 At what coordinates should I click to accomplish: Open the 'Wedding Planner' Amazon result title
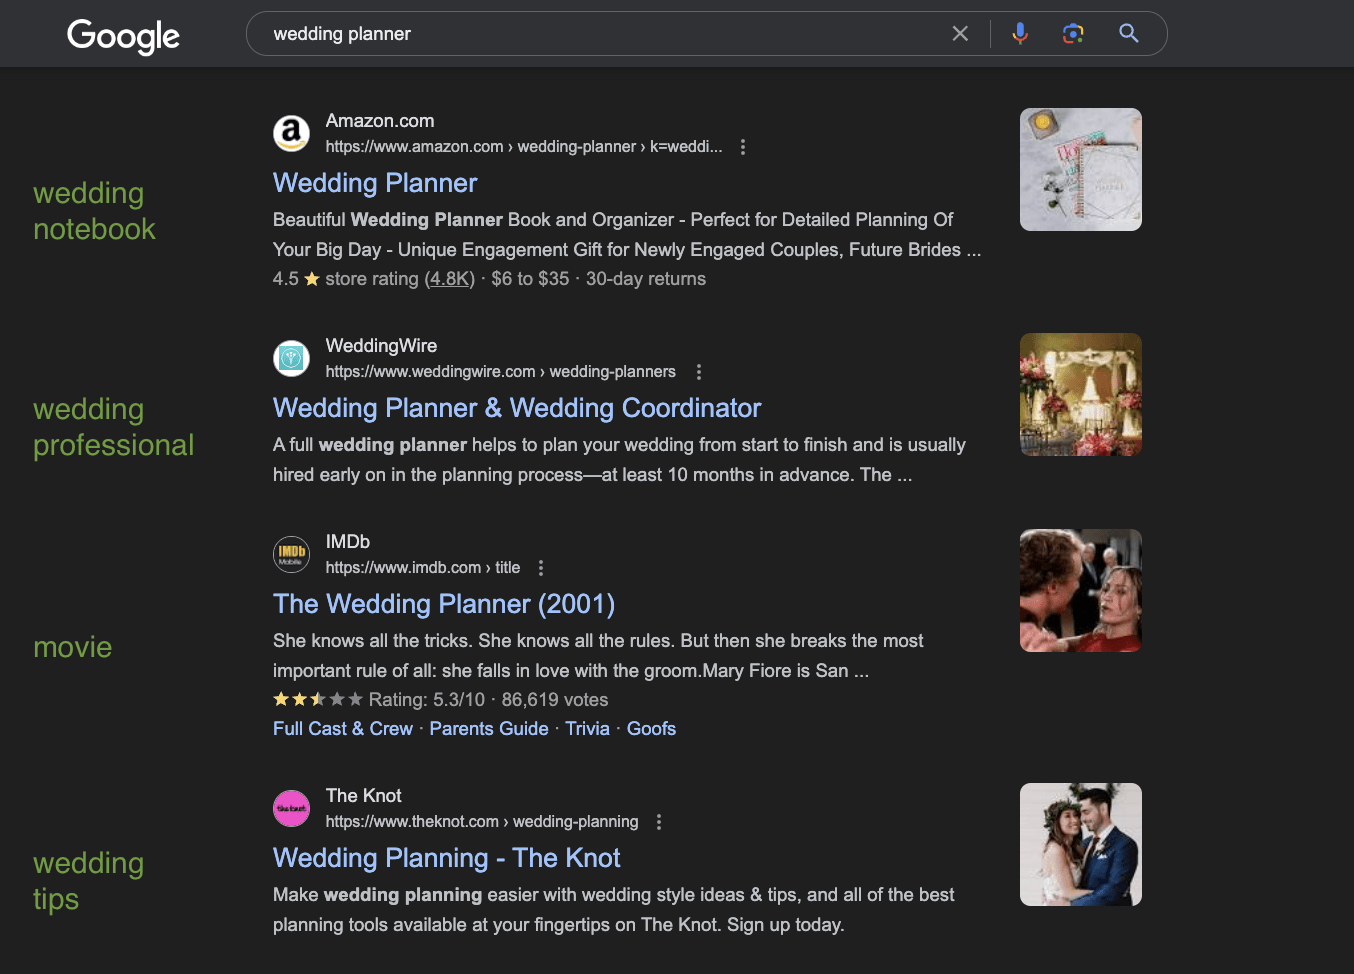(375, 183)
